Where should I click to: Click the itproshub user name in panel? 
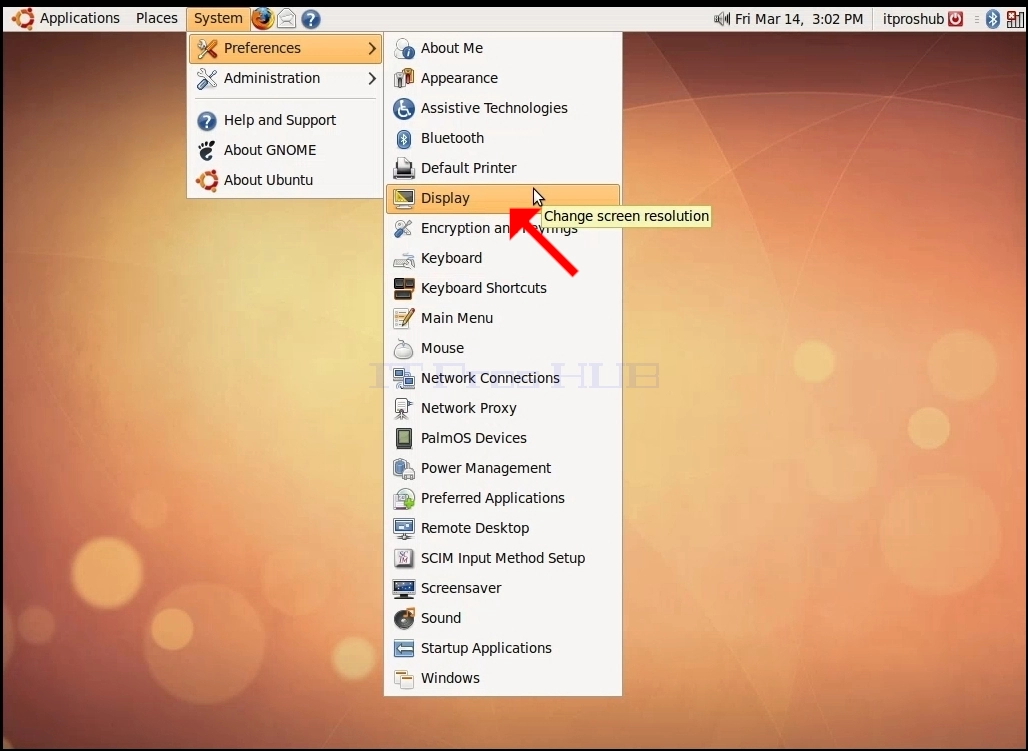[913, 19]
